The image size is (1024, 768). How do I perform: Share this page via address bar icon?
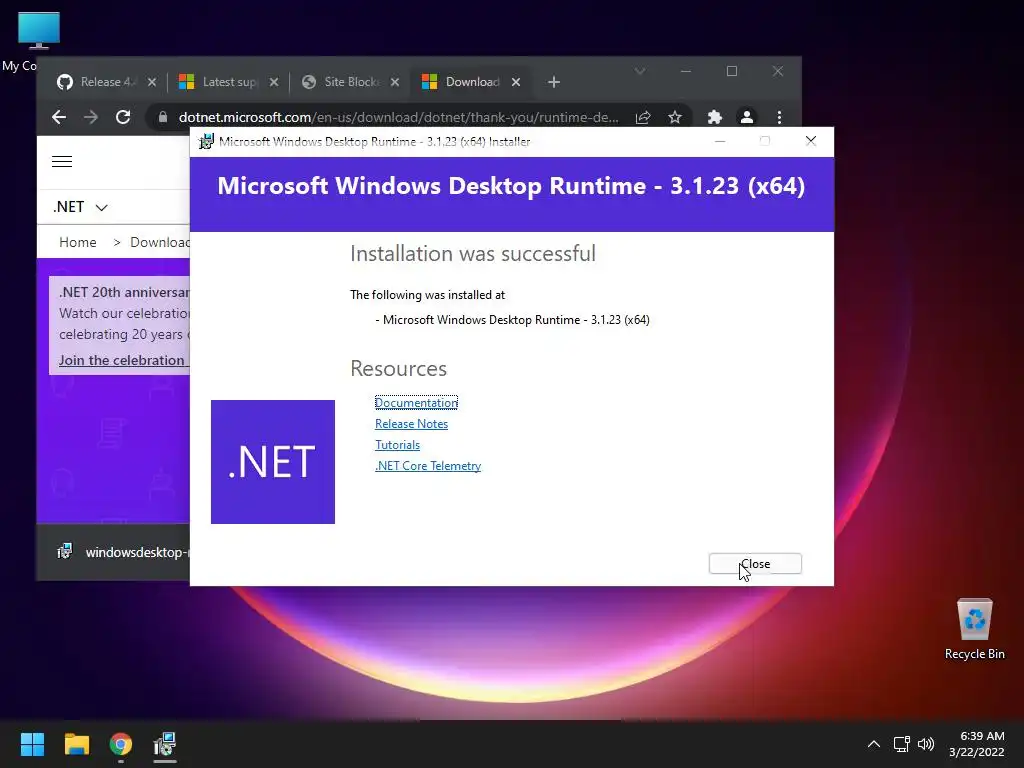coord(643,117)
